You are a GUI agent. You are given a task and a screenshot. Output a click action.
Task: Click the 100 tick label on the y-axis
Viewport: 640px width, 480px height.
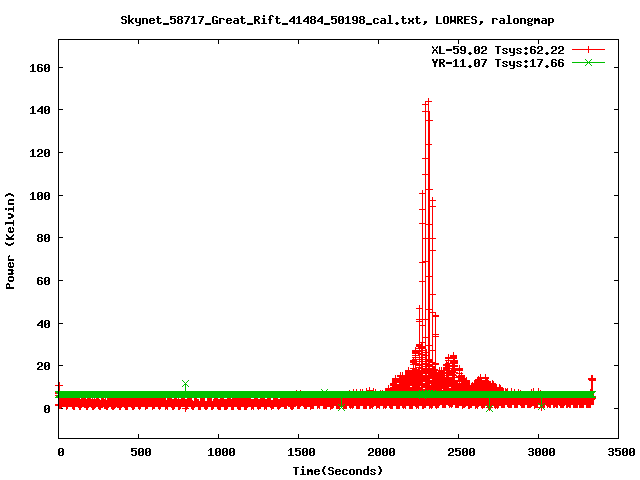(x=40, y=196)
